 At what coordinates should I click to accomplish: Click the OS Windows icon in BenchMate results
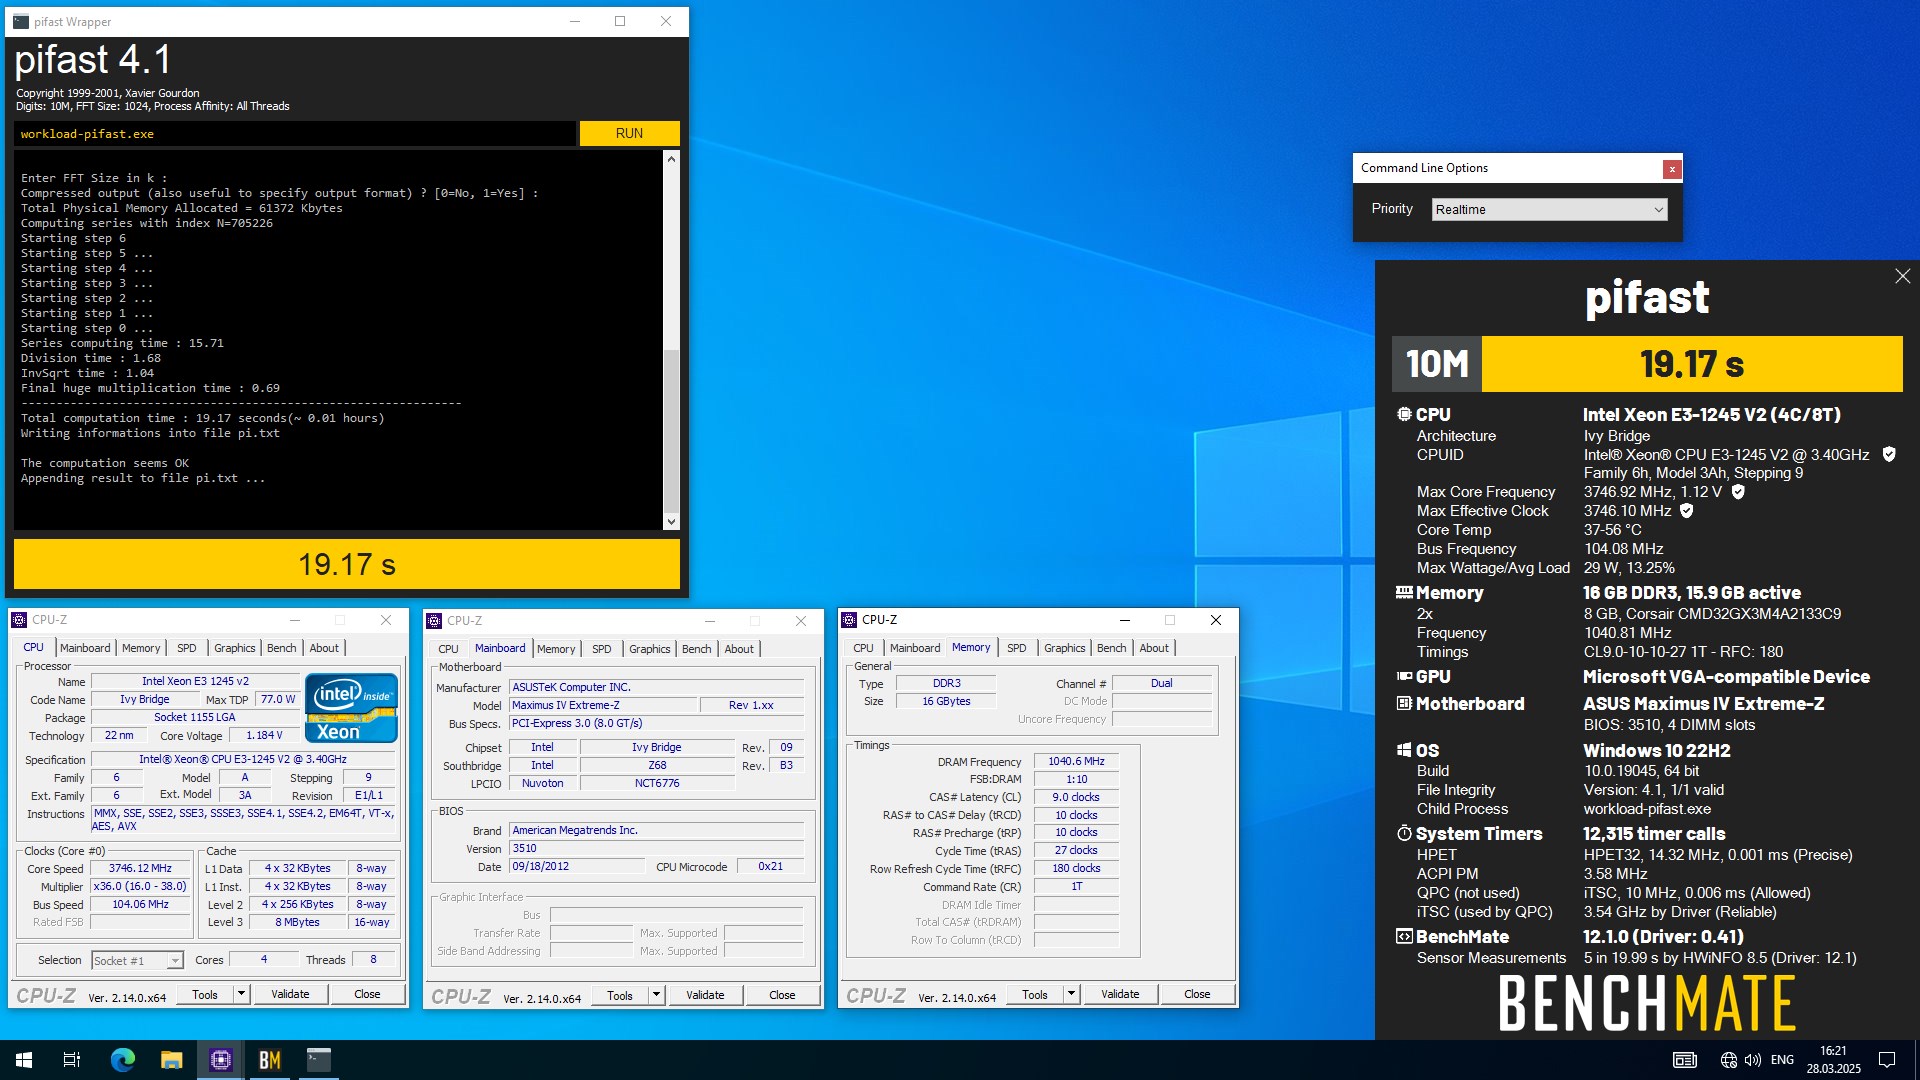1404,750
